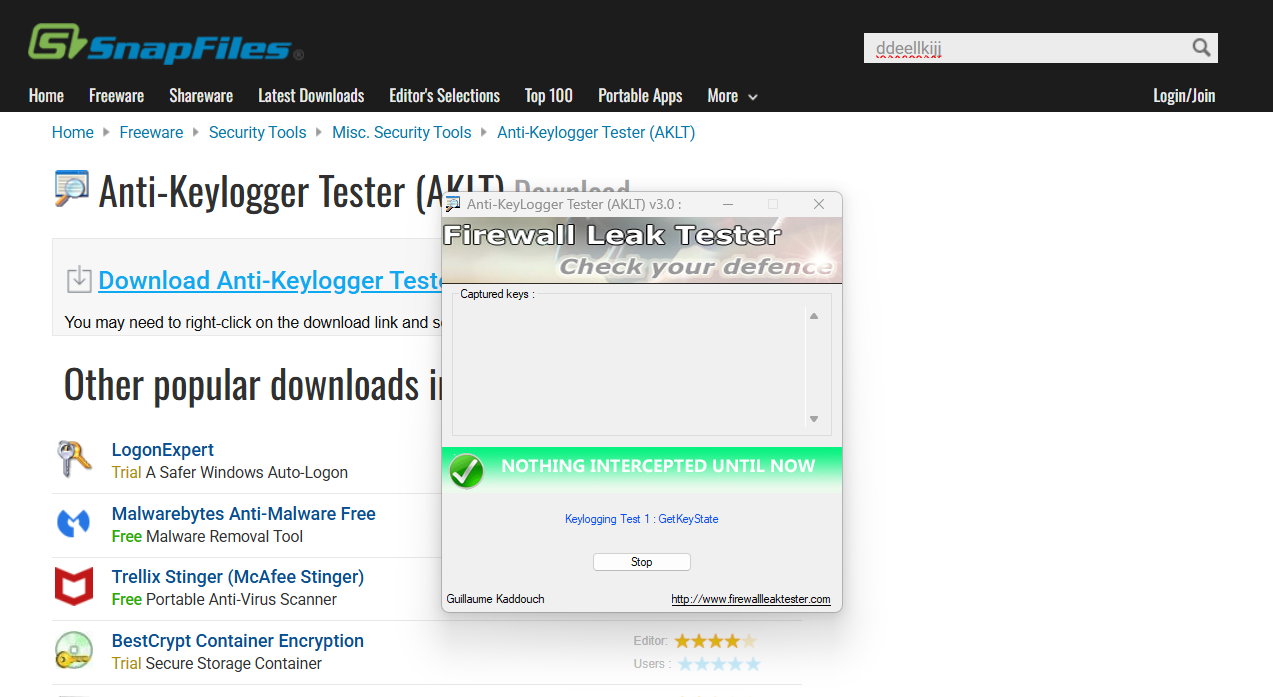Open the Freeware navigation menu item
The height and width of the screenshot is (697, 1273).
coord(116,96)
